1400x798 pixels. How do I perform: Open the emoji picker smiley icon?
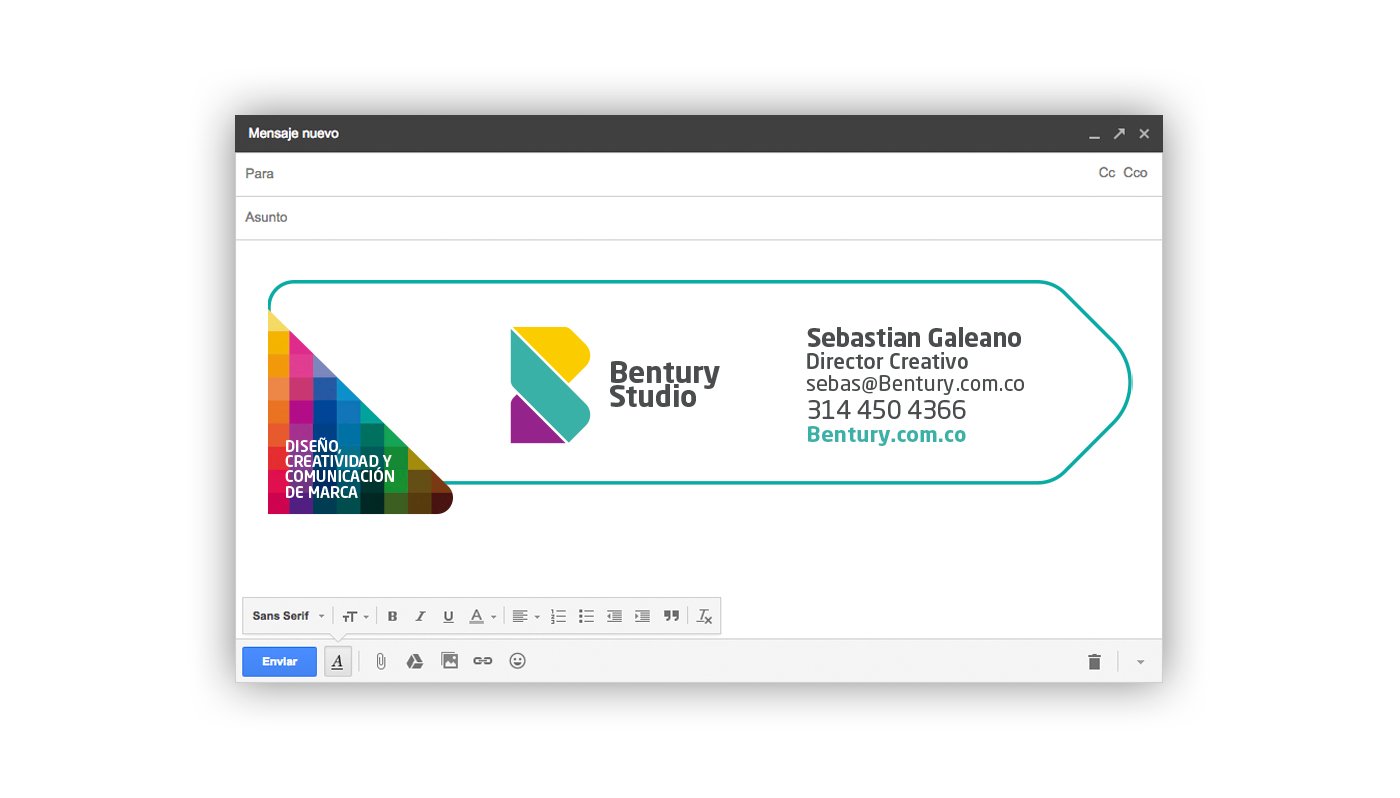(517, 661)
